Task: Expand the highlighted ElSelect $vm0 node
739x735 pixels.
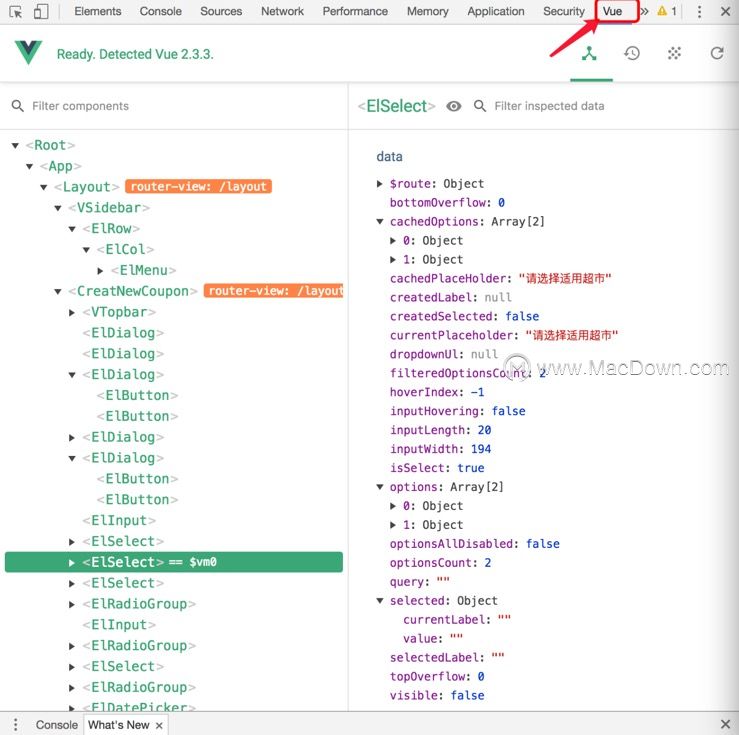Action: point(72,563)
